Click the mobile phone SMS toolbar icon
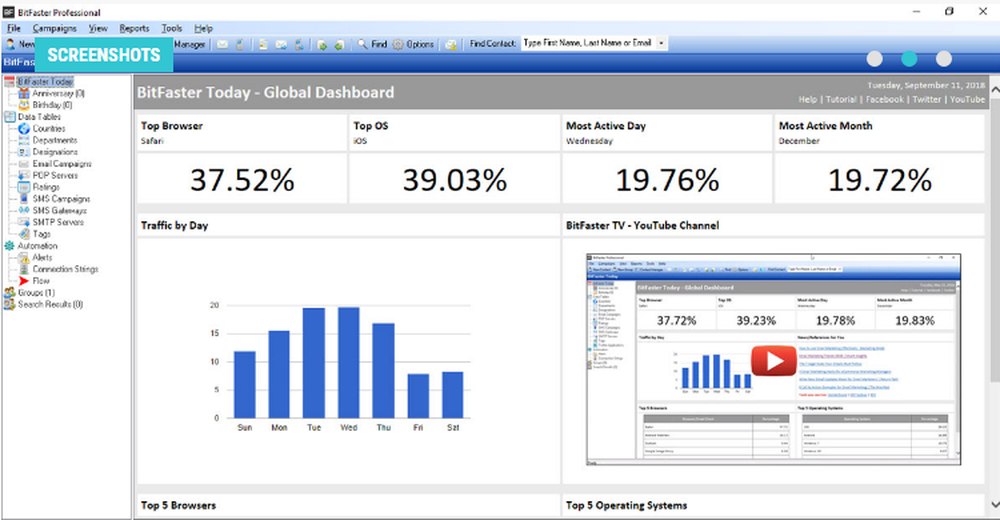Image resolution: width=1000 pixels, height=520 pixels. pyautogui.click(x=240, y=44)
